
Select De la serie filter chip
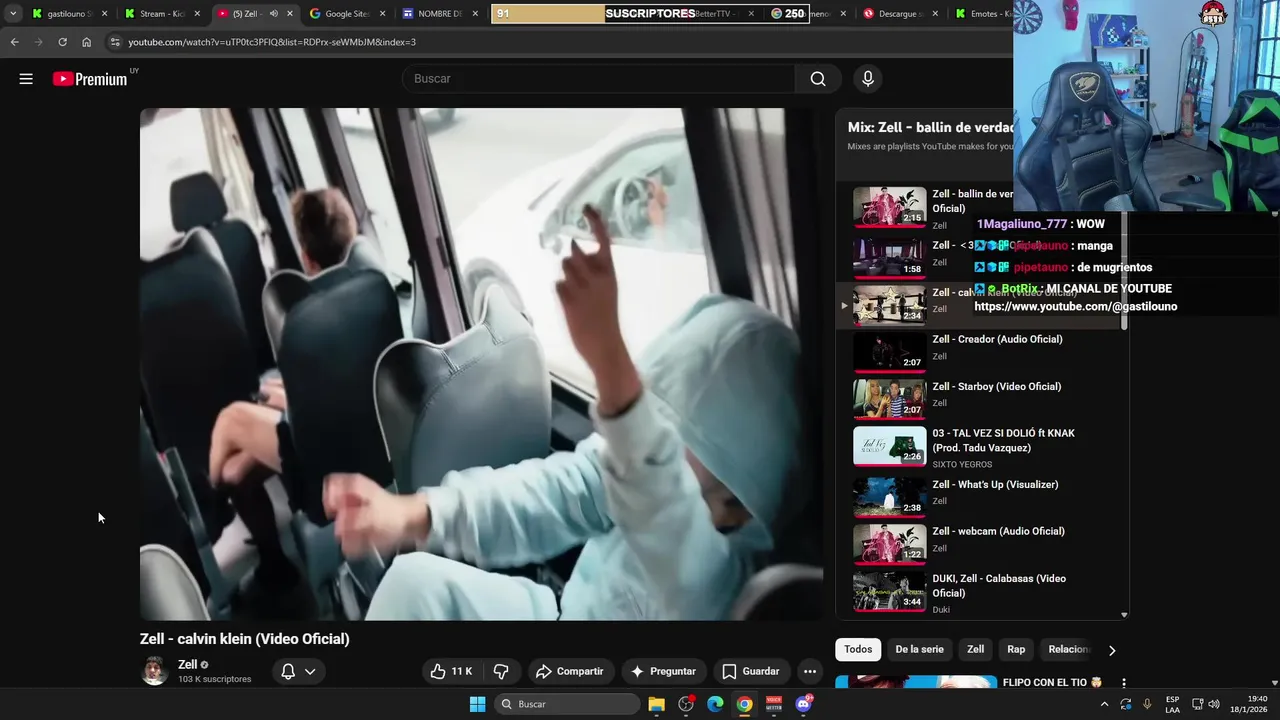click(x=919, y=650)
